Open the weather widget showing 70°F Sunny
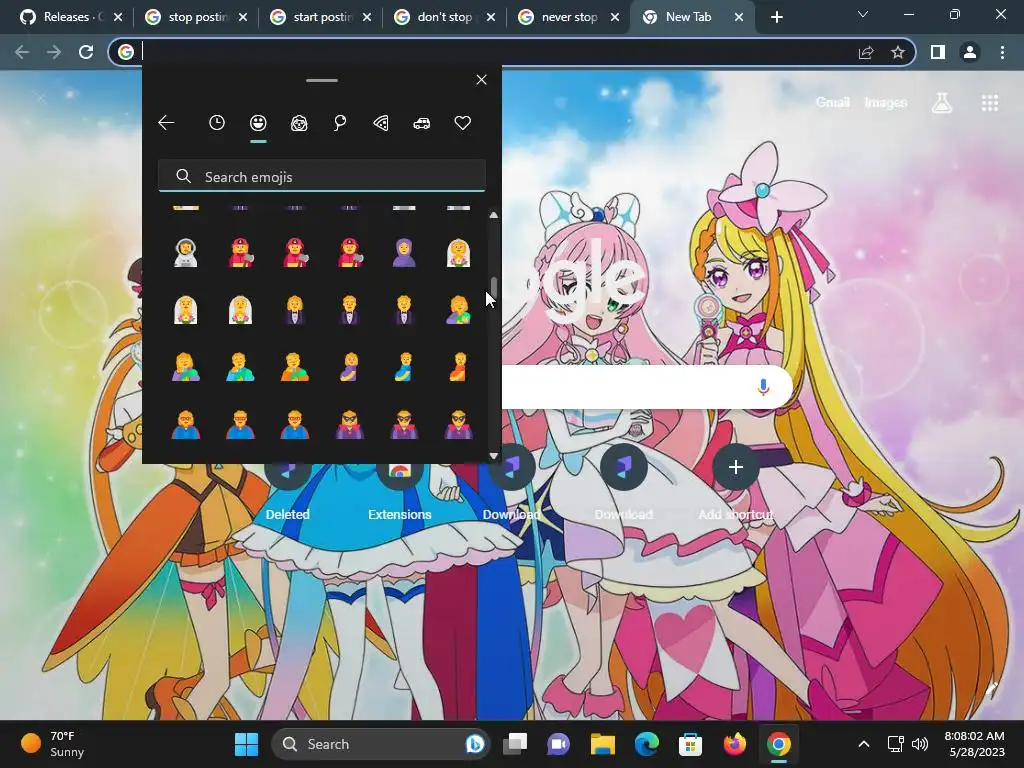Viewport: 1024px width, 768px height. (52, 744)
